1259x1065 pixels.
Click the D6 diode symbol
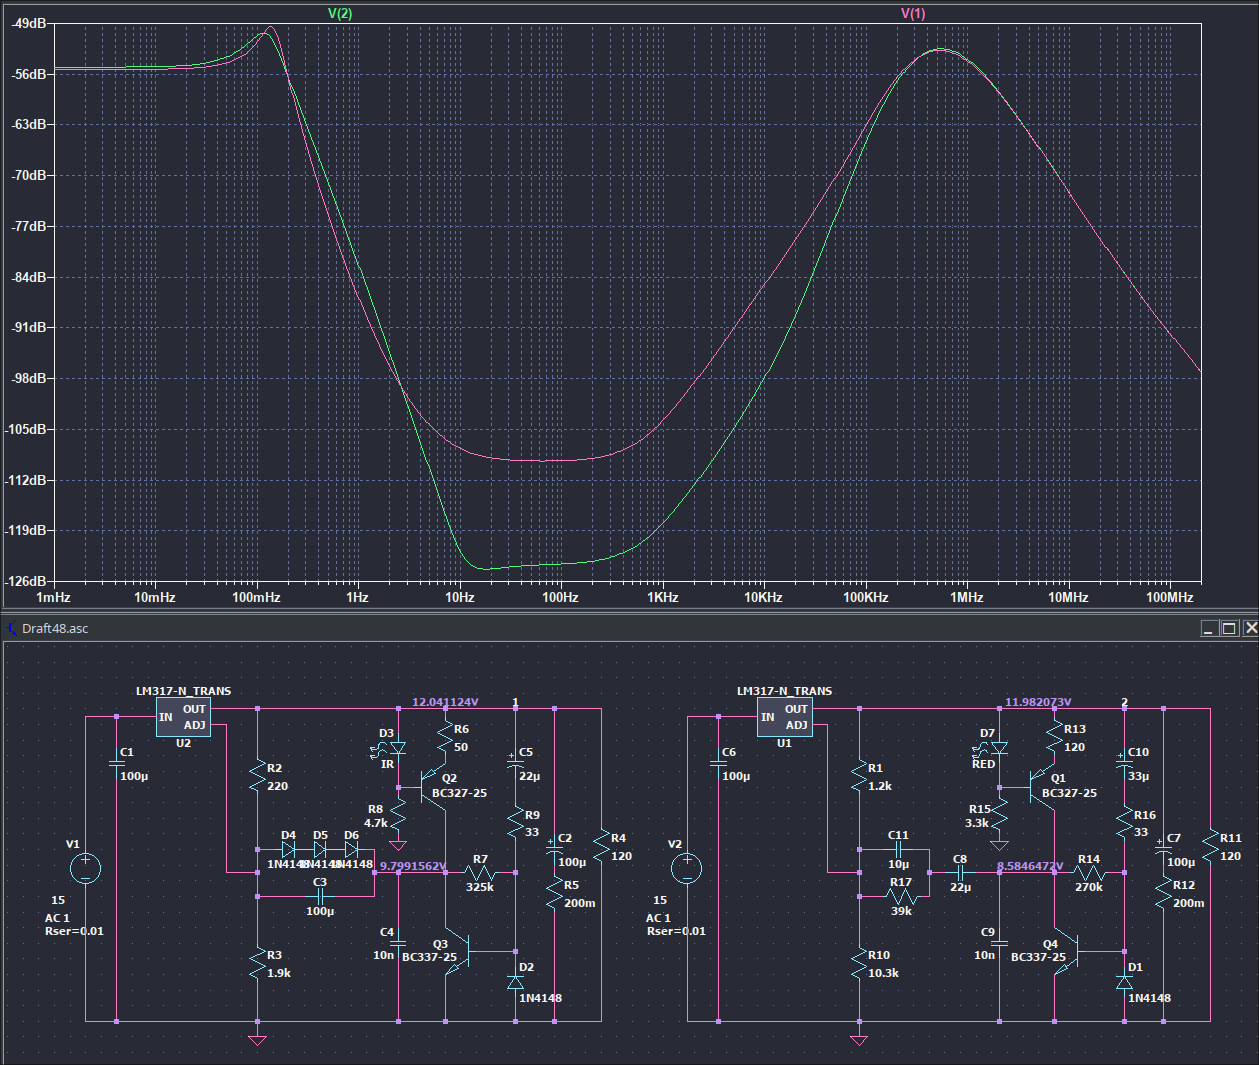(351, 849)
